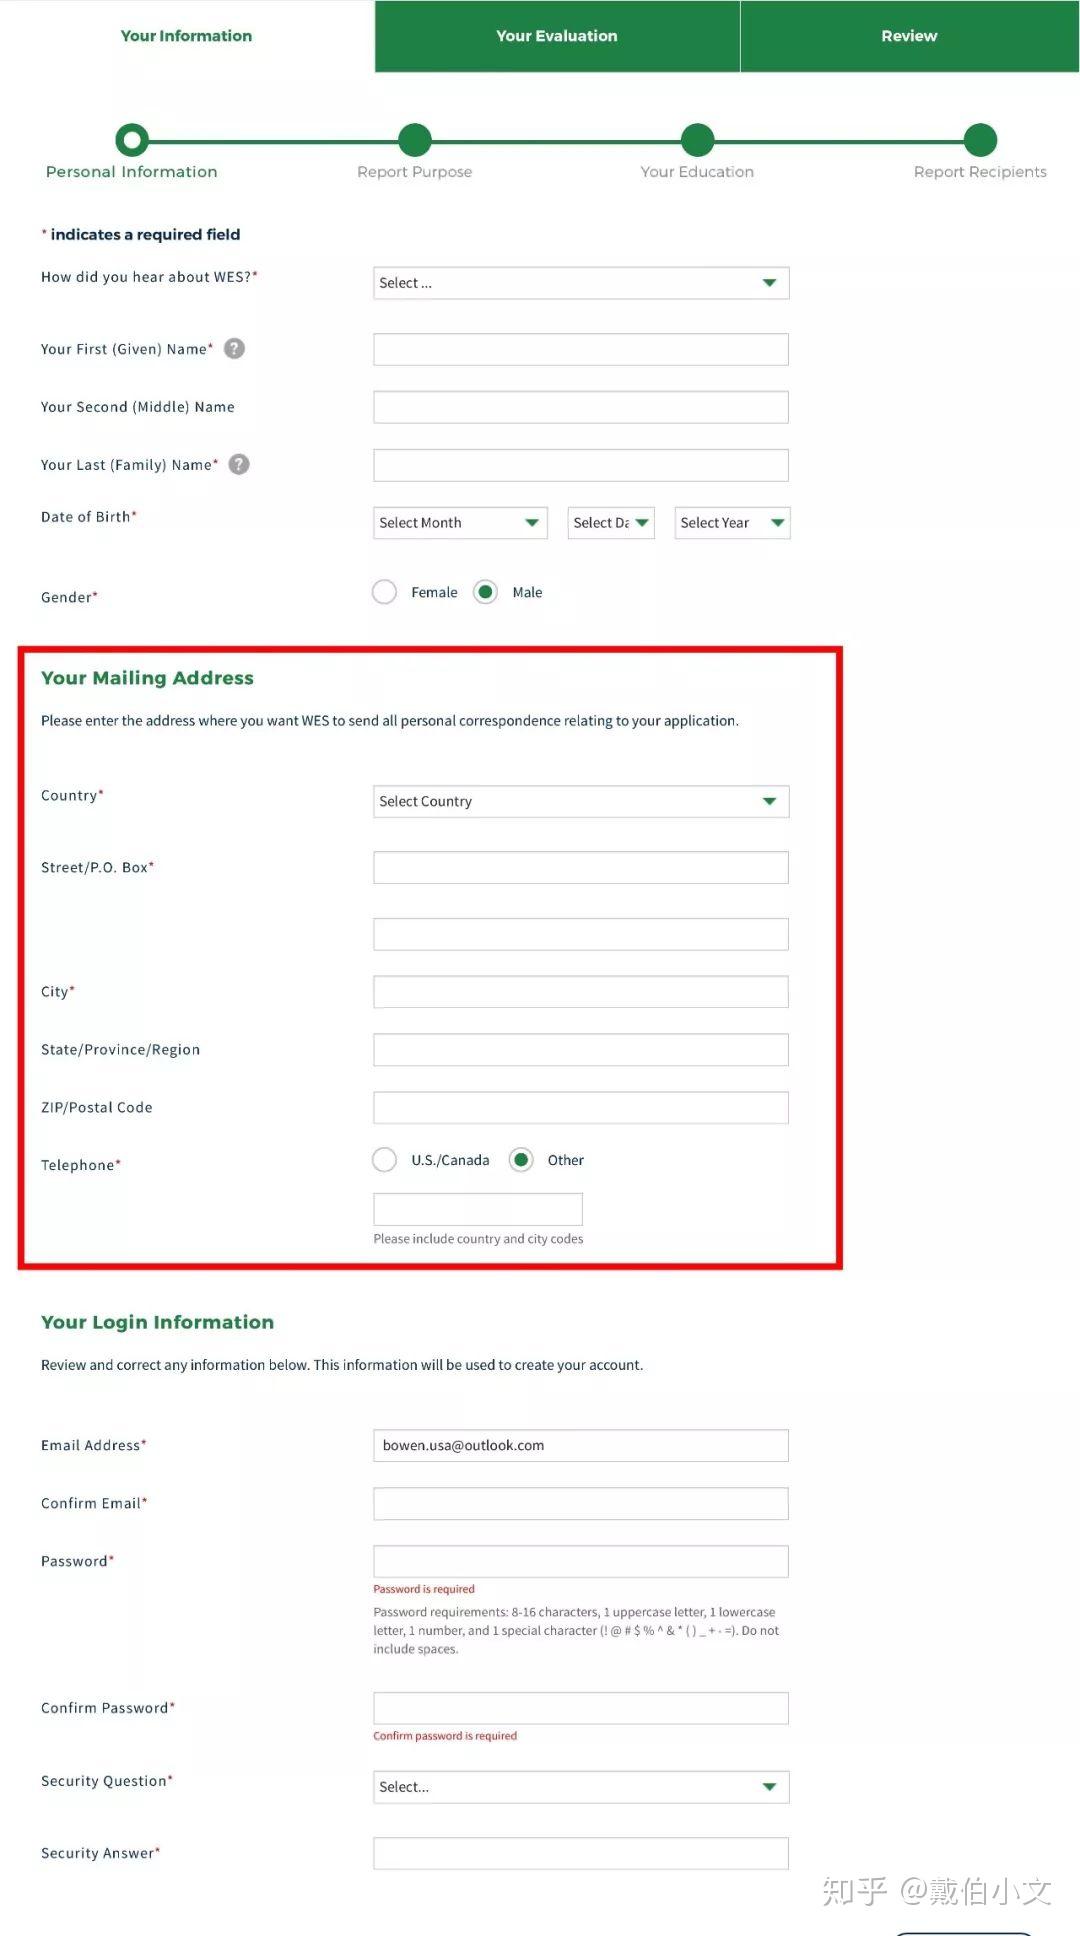This screenshot has width=1080, height=1936.
Task: Click the Your Education step circle
Action: tap(698, 140)
